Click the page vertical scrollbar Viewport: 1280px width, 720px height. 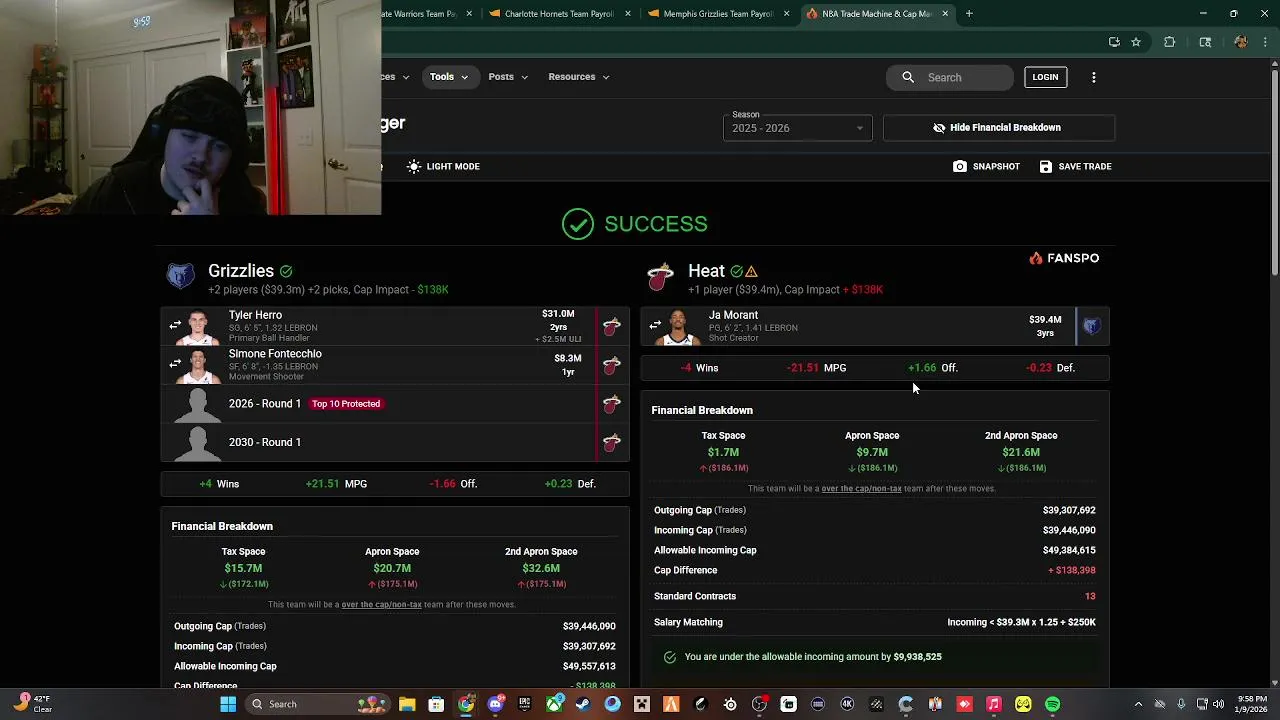[x=1274, y=170]
